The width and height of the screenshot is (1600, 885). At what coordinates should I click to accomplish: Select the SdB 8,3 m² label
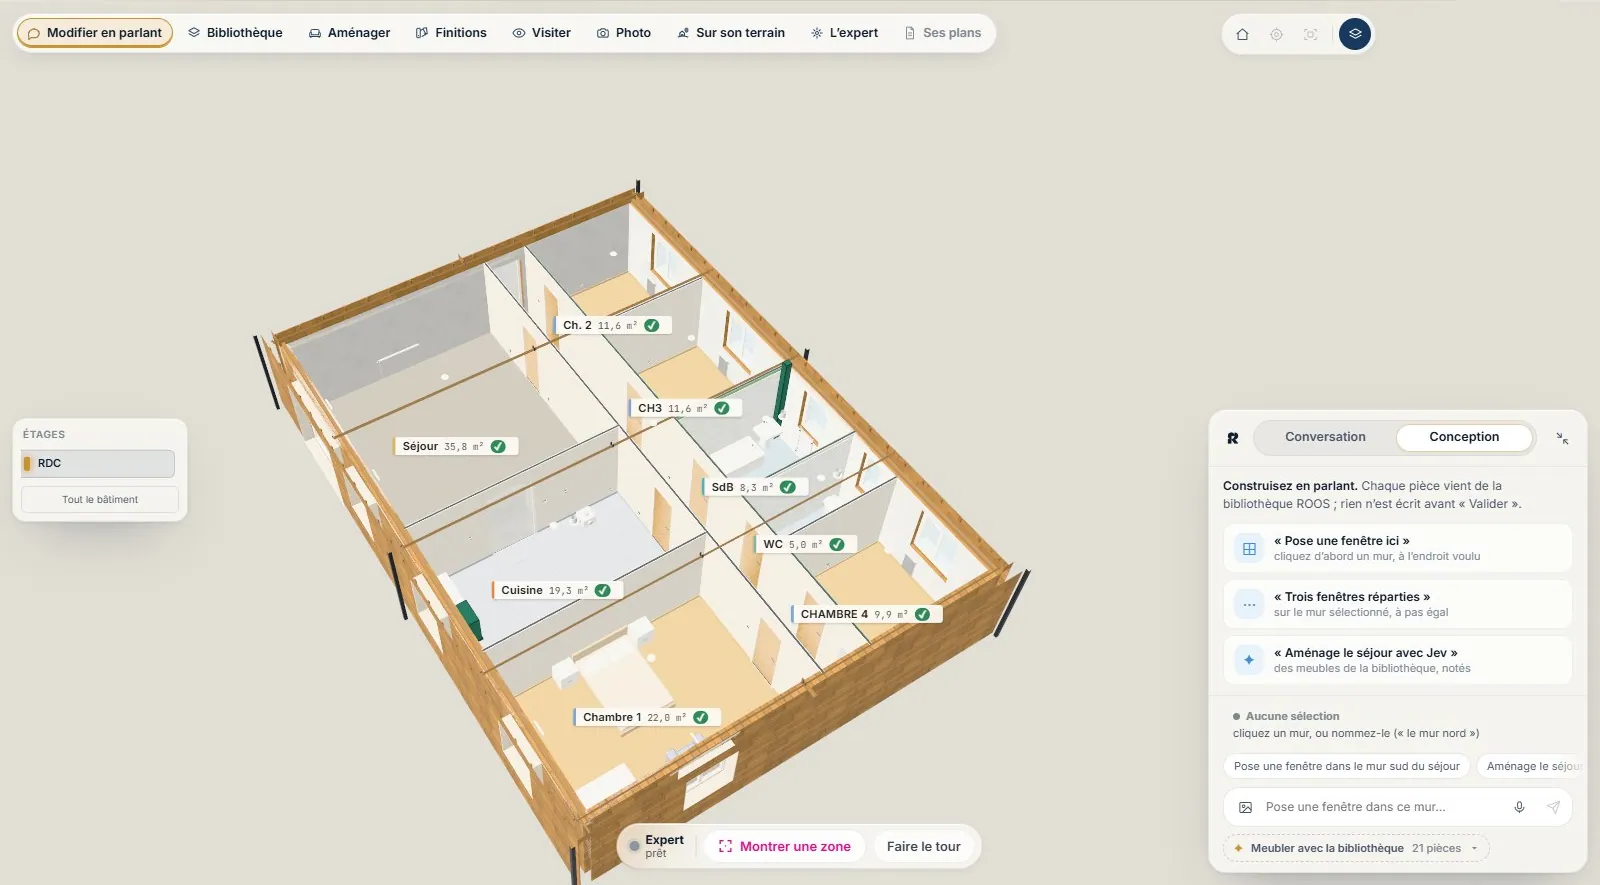point(754,487)
